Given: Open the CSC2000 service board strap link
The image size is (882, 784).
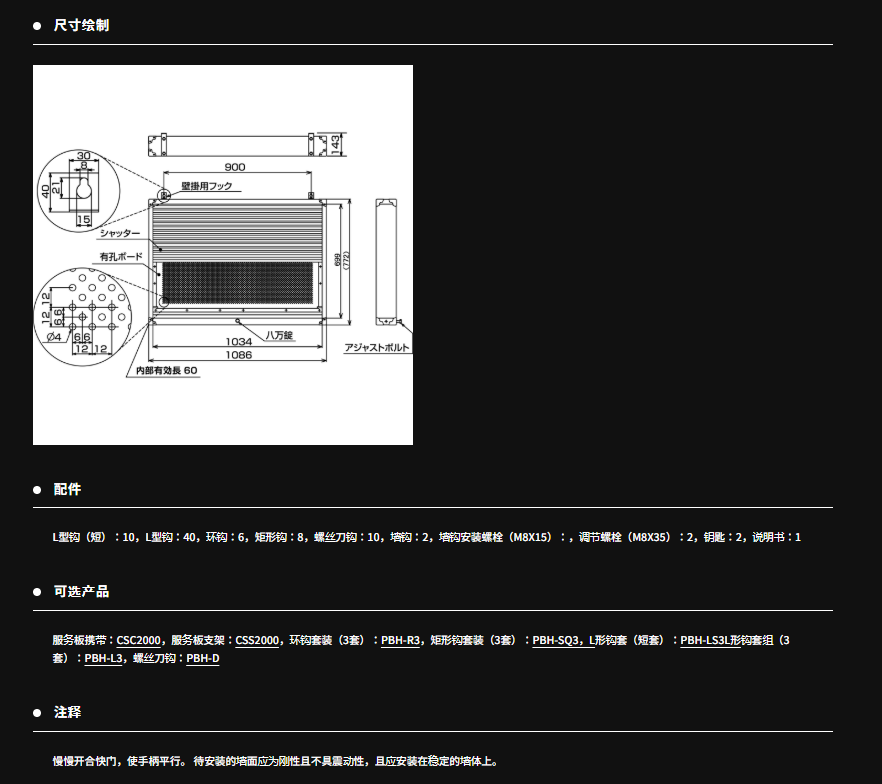Looking at the screenshot, I should pos(140,640).
